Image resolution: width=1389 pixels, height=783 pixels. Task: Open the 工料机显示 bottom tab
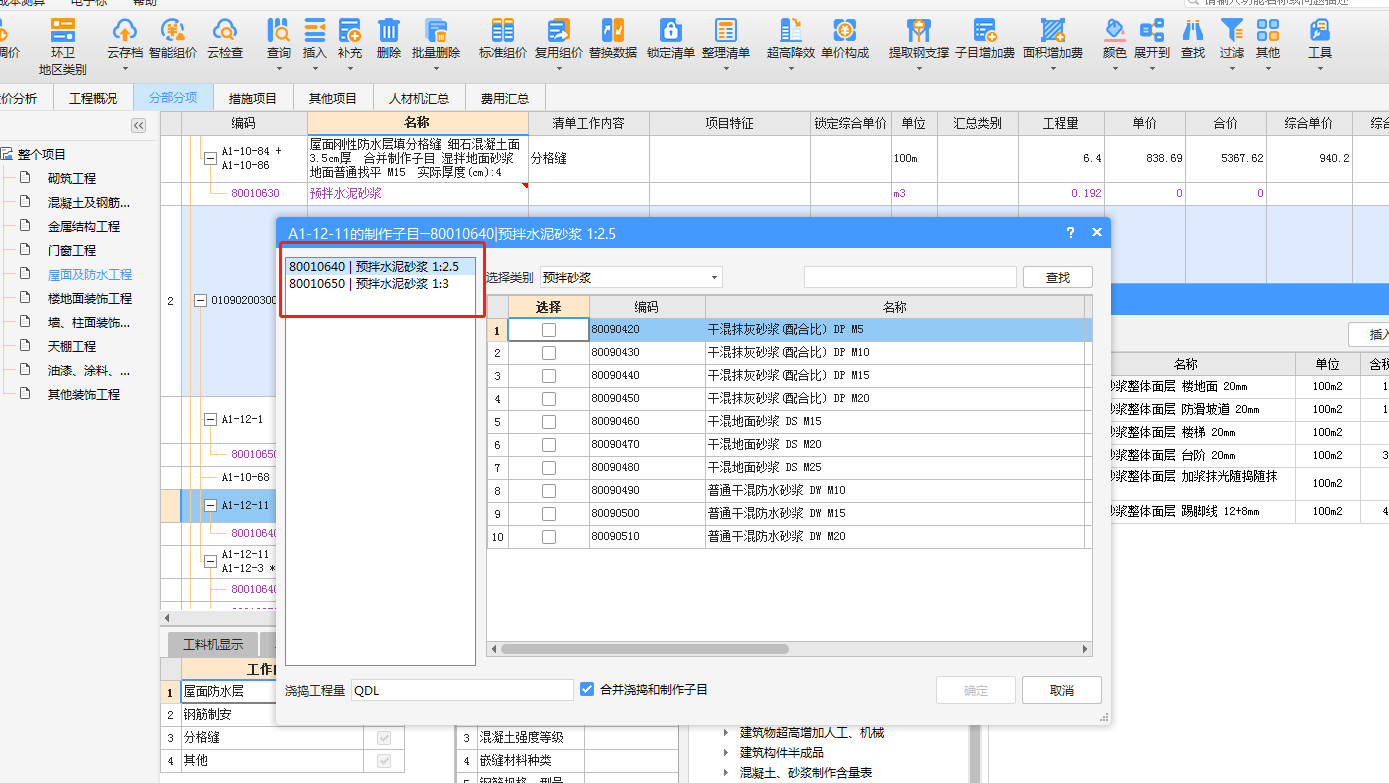[213, 645]
